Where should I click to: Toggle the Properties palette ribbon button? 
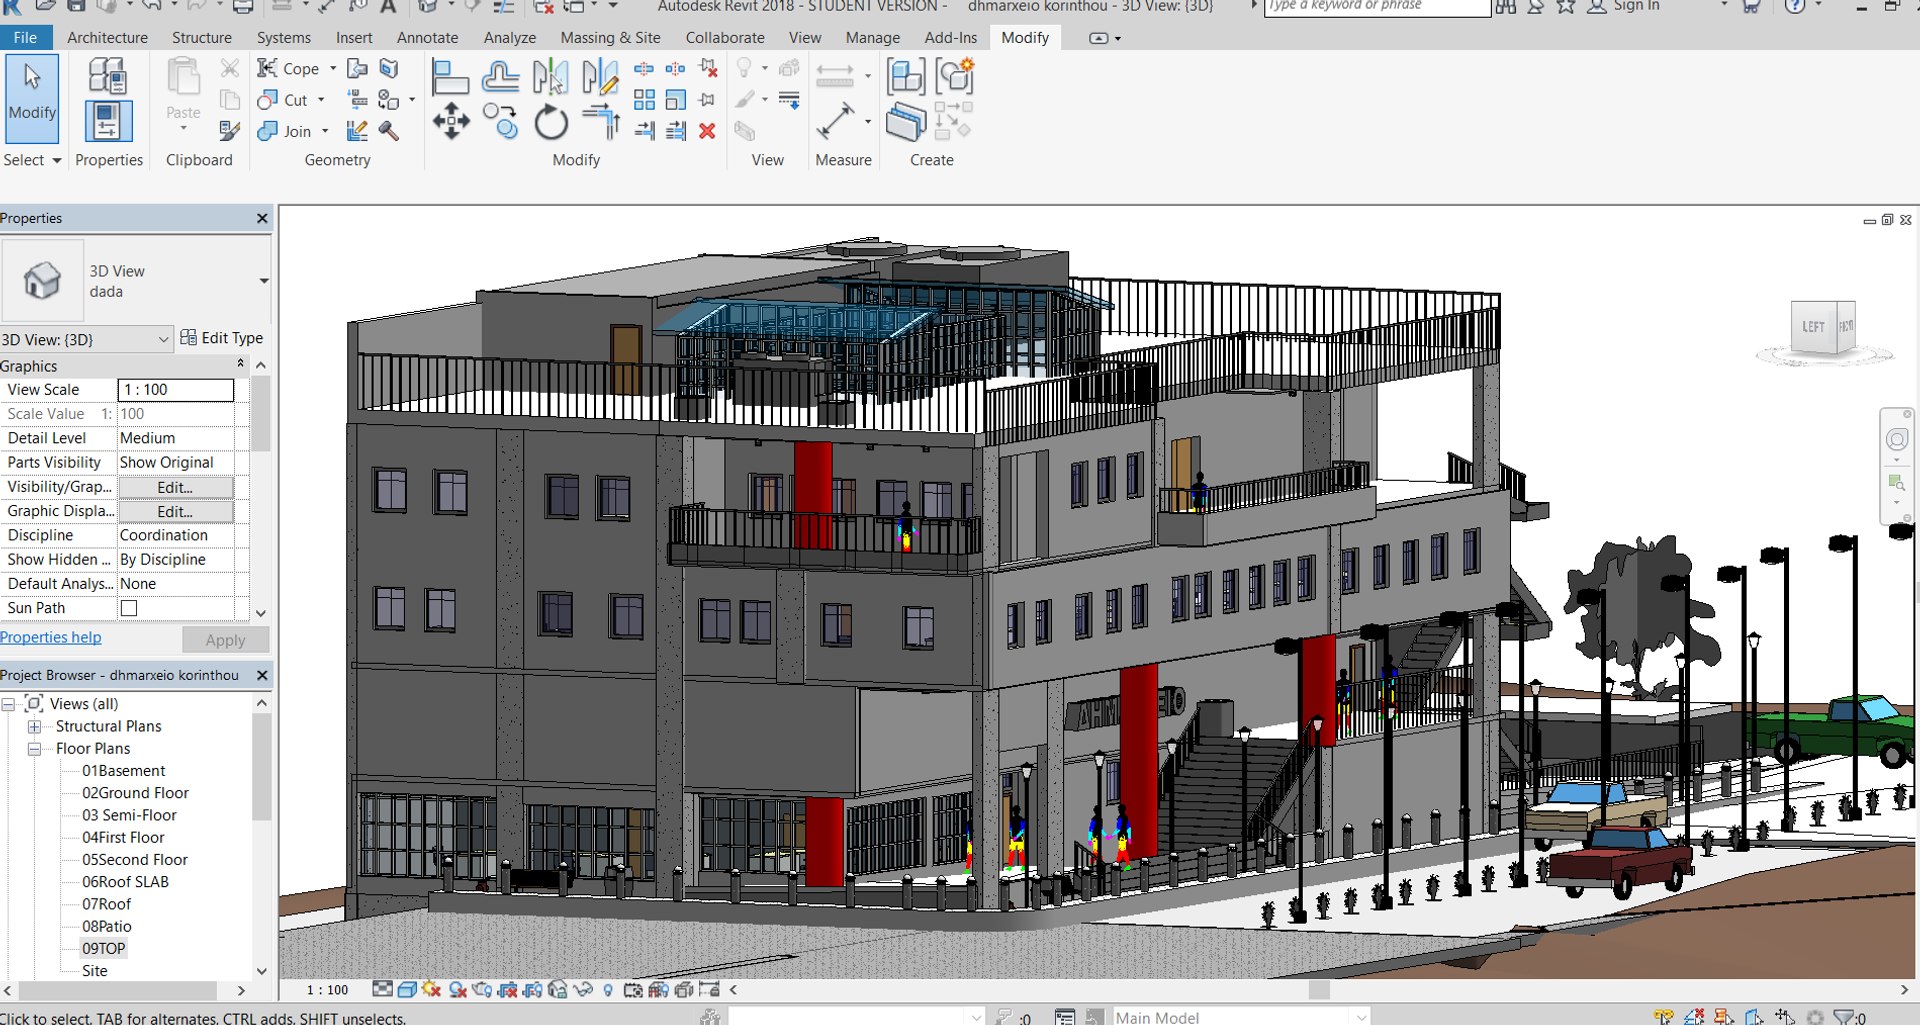(x=107, y=121)
